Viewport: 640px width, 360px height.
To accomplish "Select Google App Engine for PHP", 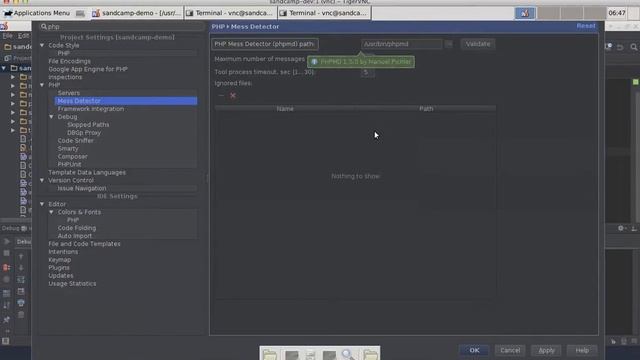I will [88, 69].
